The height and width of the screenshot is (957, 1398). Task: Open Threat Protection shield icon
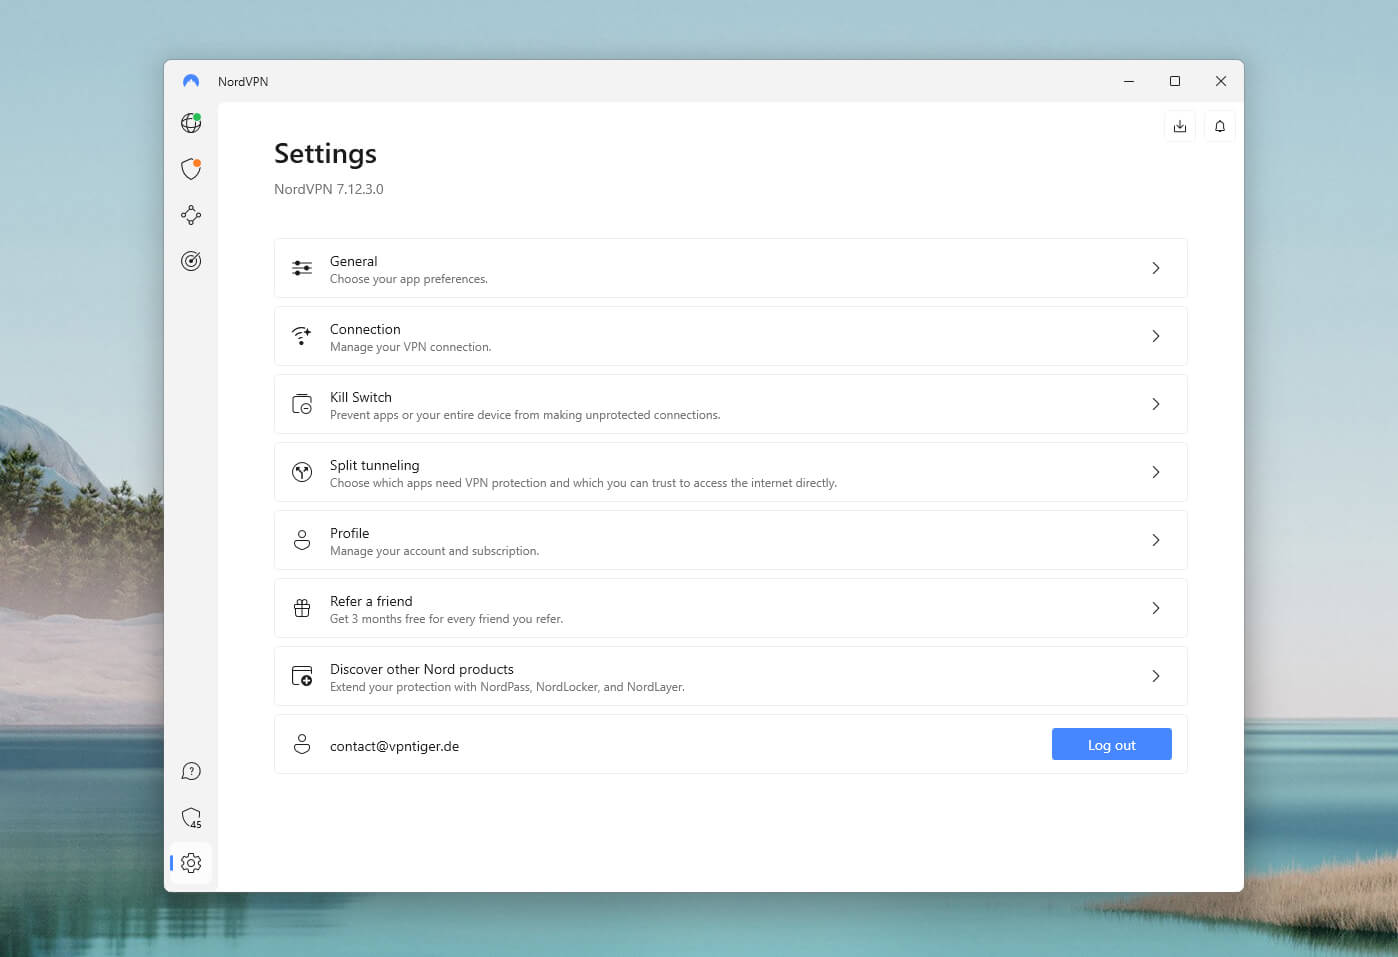(191, 168)
